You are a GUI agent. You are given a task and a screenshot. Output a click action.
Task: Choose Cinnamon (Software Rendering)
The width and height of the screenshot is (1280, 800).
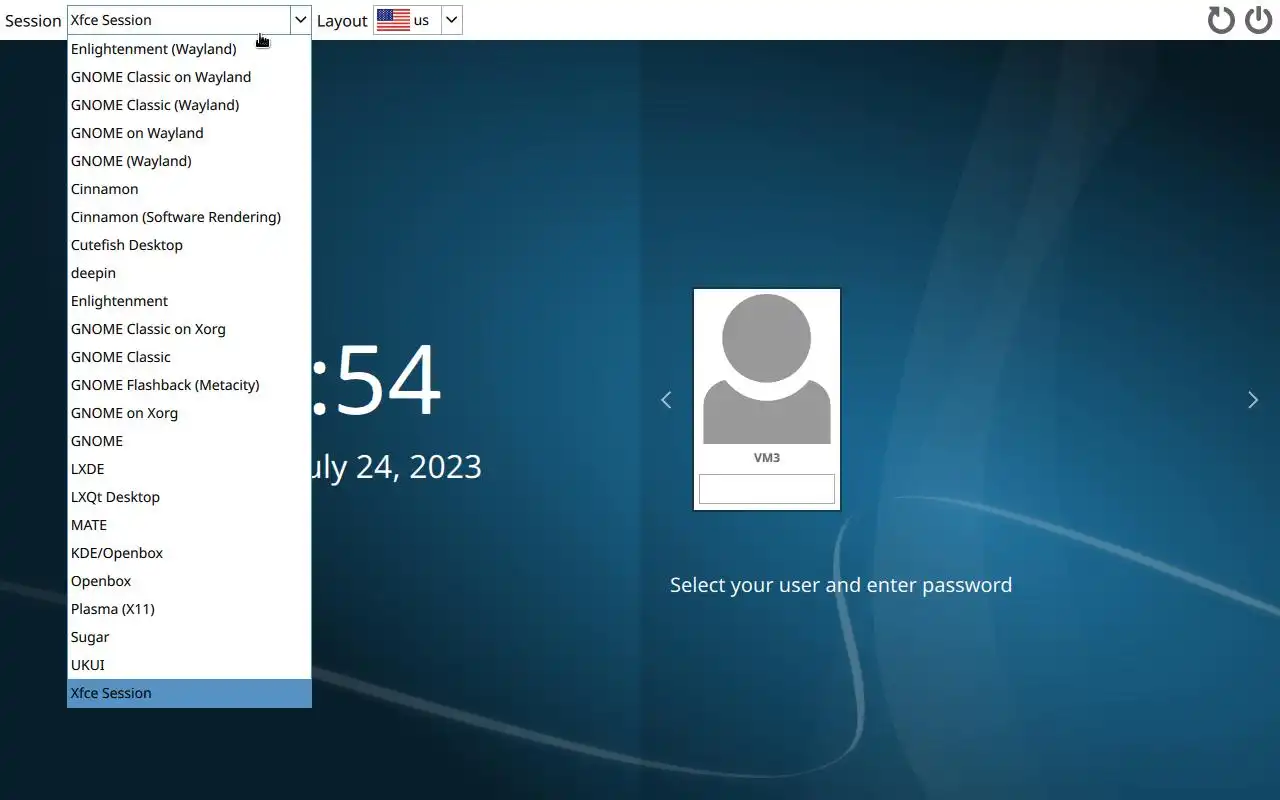(x=189, y=217)
